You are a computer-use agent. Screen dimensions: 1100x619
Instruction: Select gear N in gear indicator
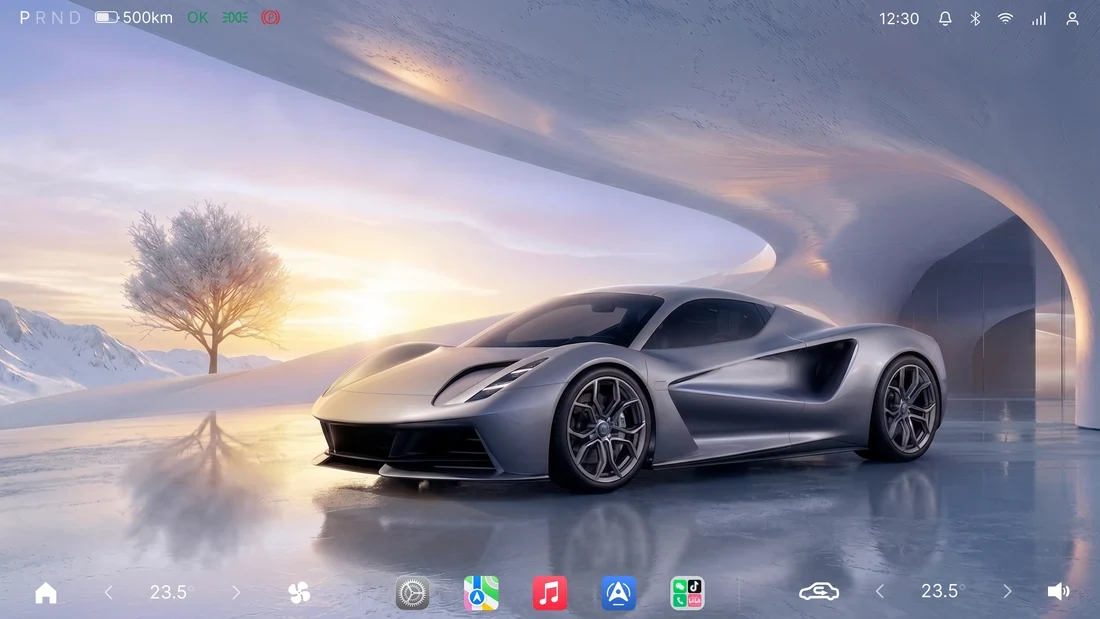pyautogui.click(x=58, y=18)
